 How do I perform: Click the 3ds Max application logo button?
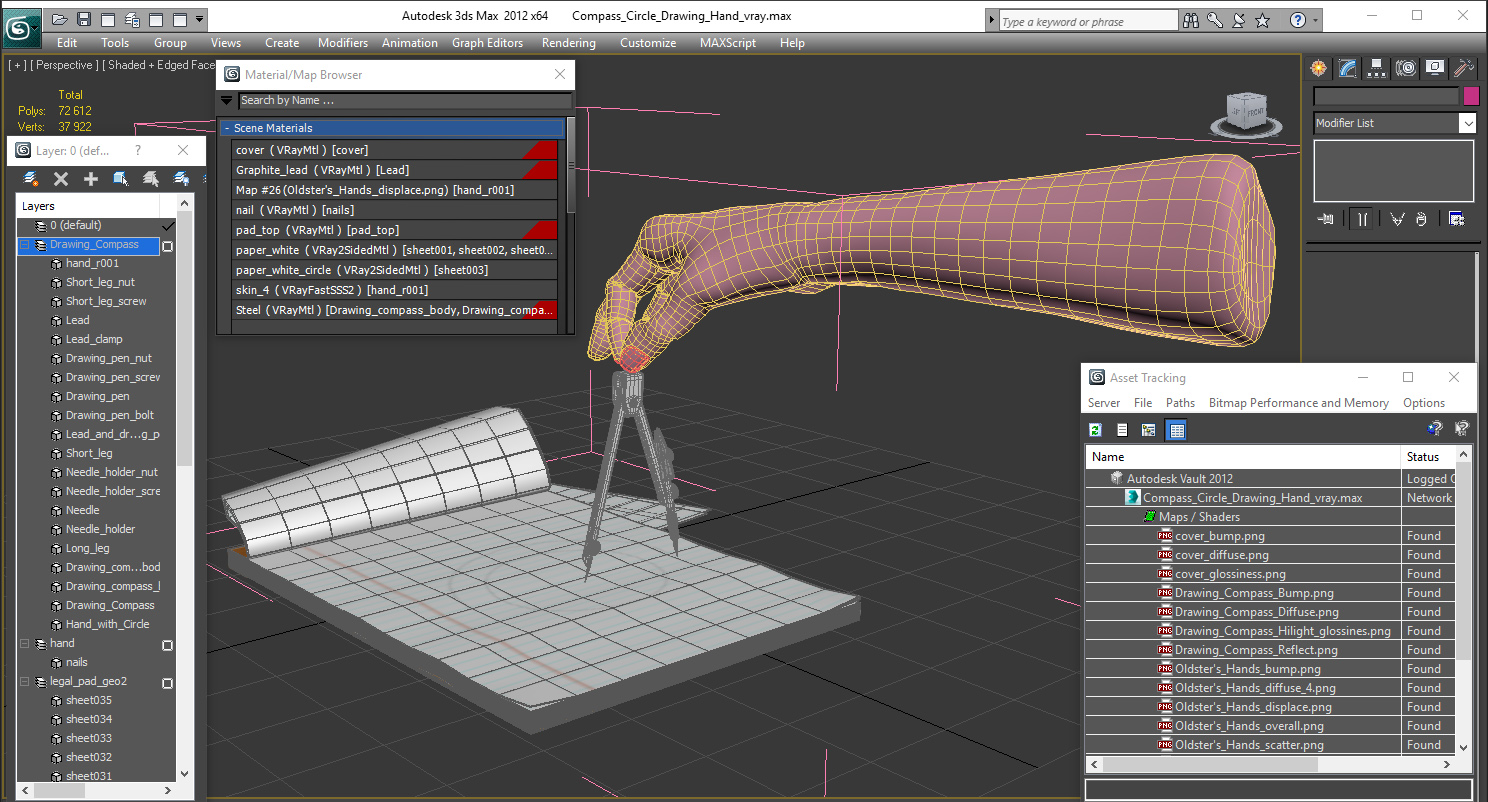point(20,26)
